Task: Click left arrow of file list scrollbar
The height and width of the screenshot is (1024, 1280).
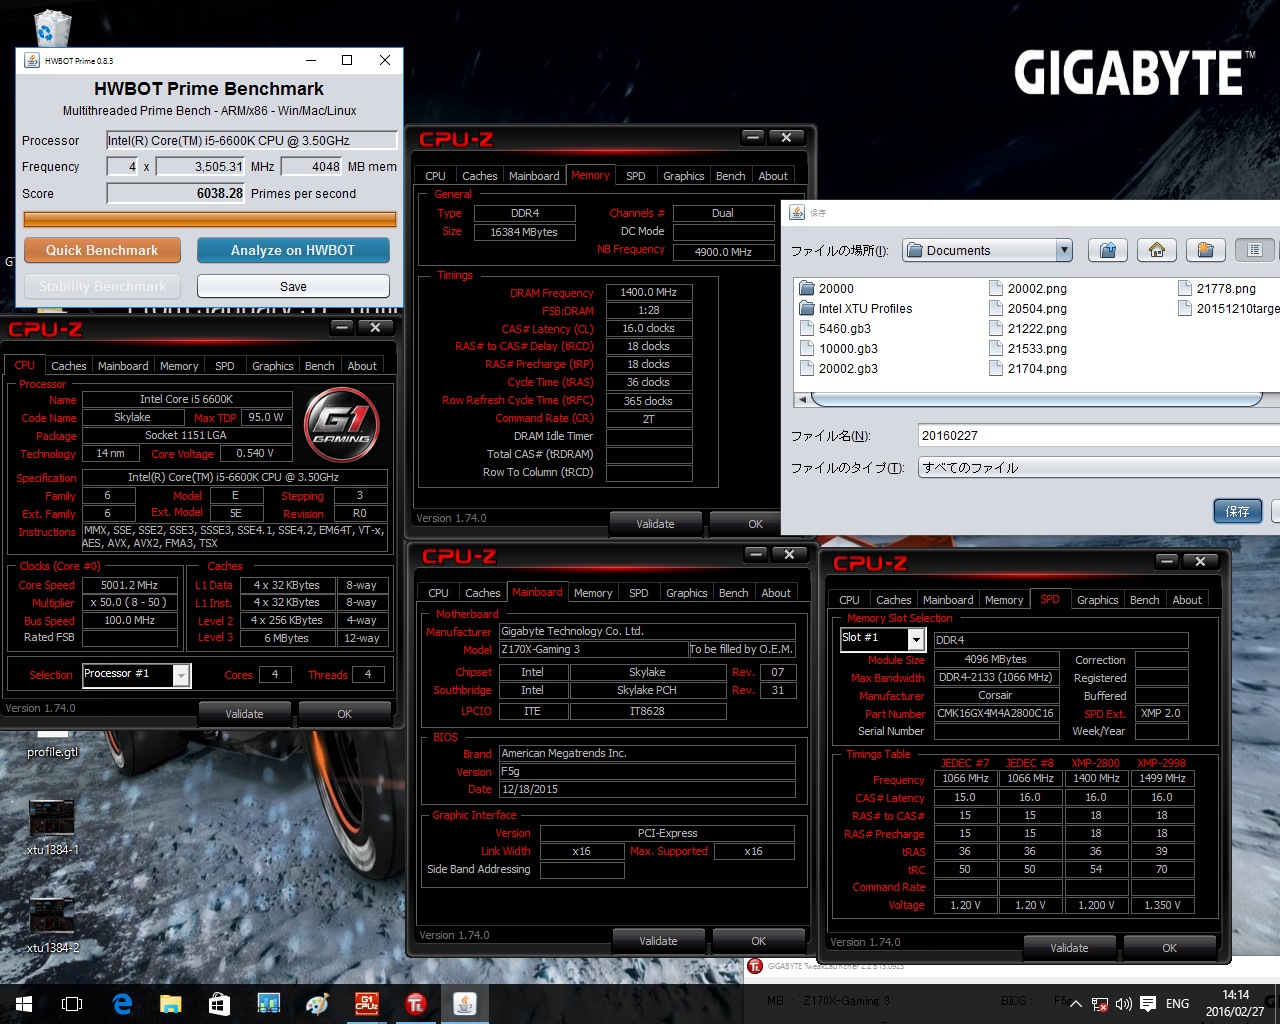Action: pyautogui.click(x=802, y=399)
